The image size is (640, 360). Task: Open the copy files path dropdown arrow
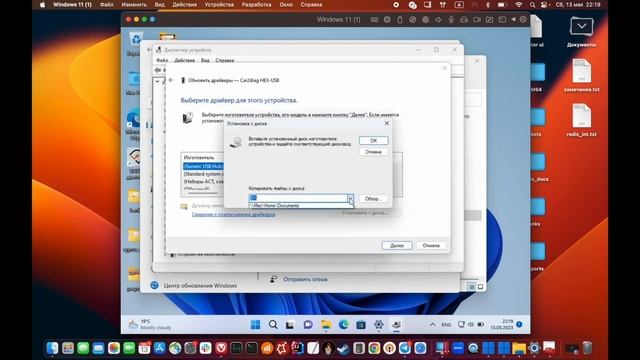click(x=350, y=198)
